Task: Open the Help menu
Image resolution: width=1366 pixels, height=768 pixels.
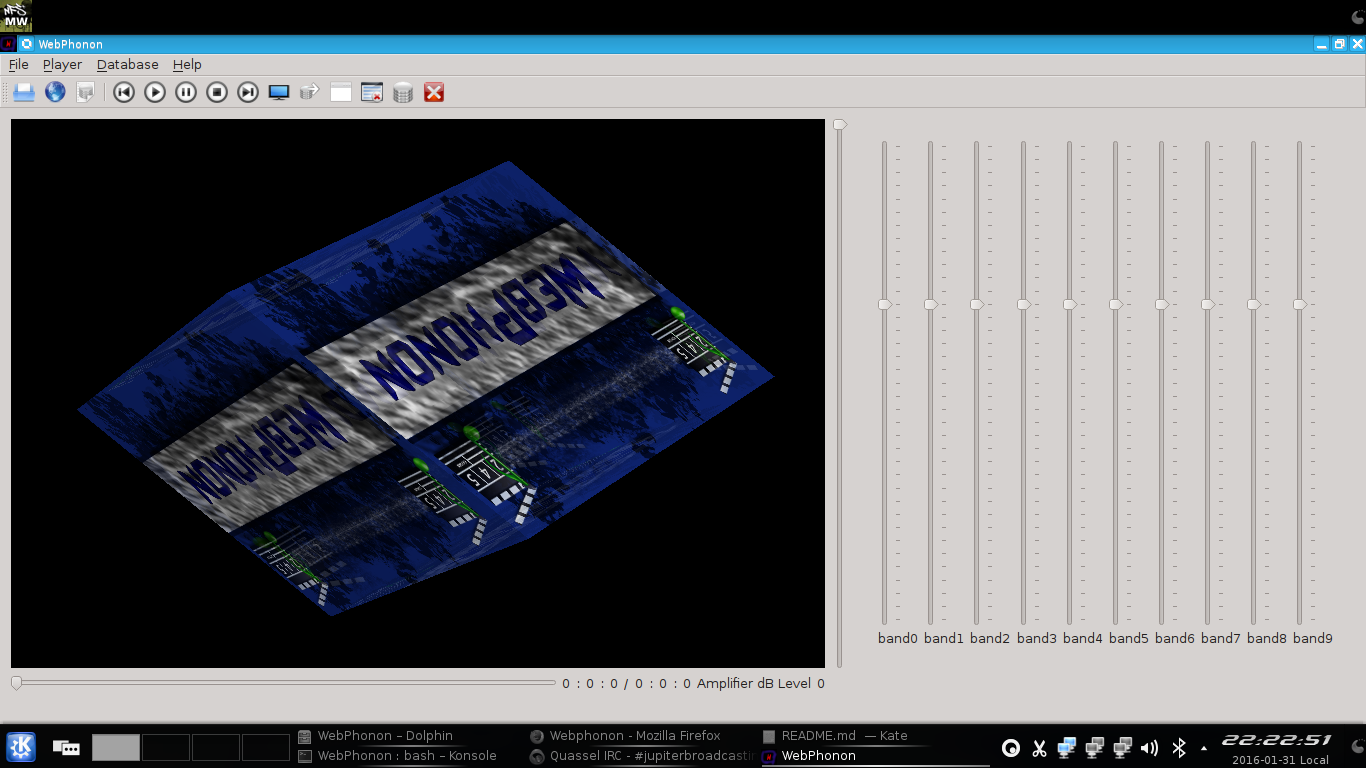Action: tap(187, 64)
